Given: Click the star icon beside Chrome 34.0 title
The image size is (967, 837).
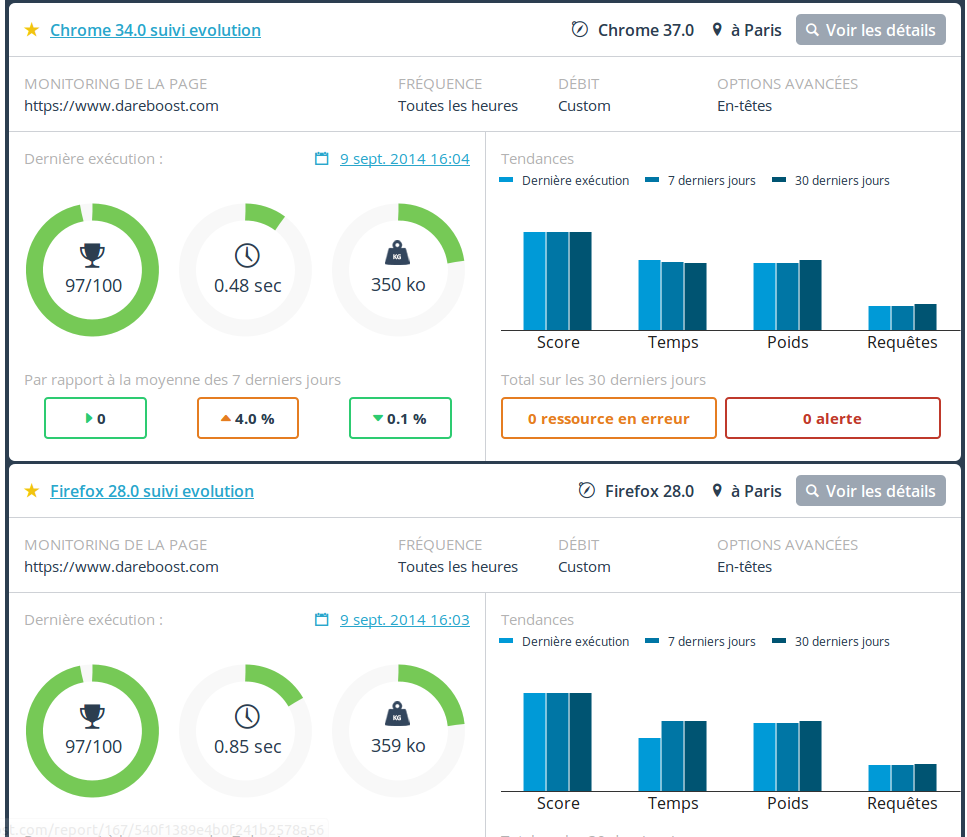Looking at the screenshot, I should pyautogui.click(x=32, y=30).
